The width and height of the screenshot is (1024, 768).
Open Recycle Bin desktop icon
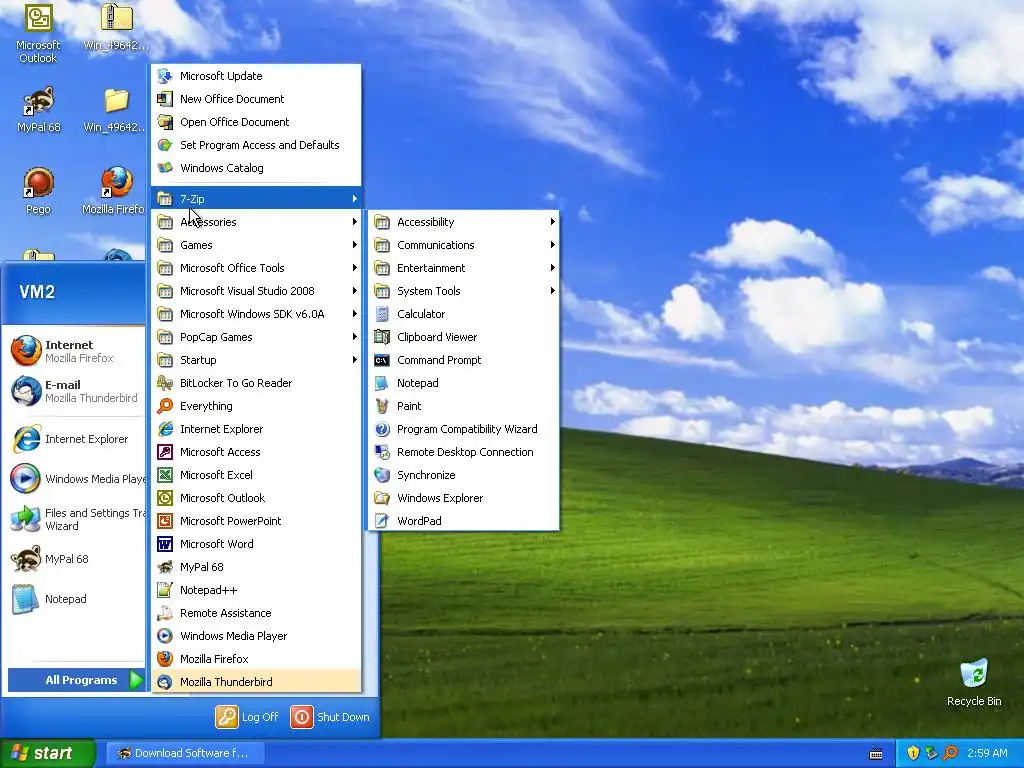pos(974,683)
